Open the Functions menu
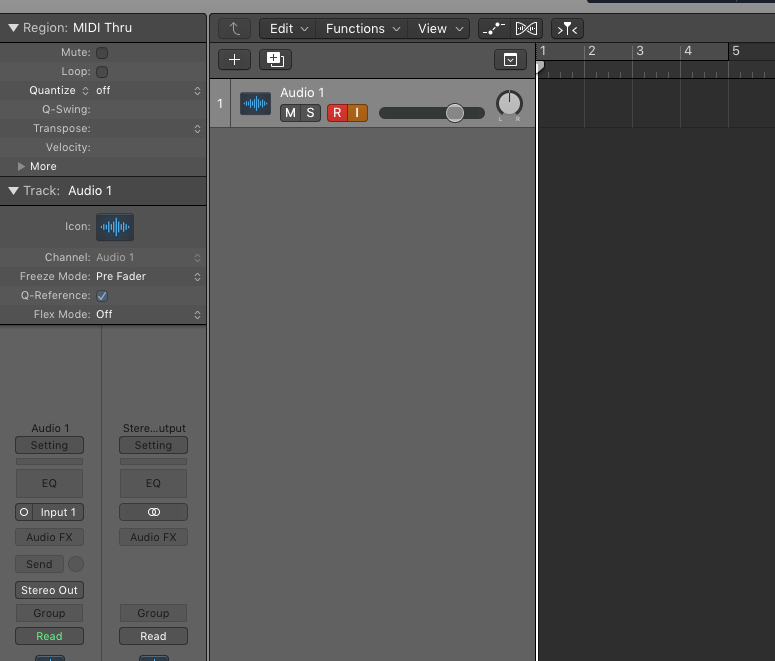This screenshot has width=775, height=661. pos(362,29)
